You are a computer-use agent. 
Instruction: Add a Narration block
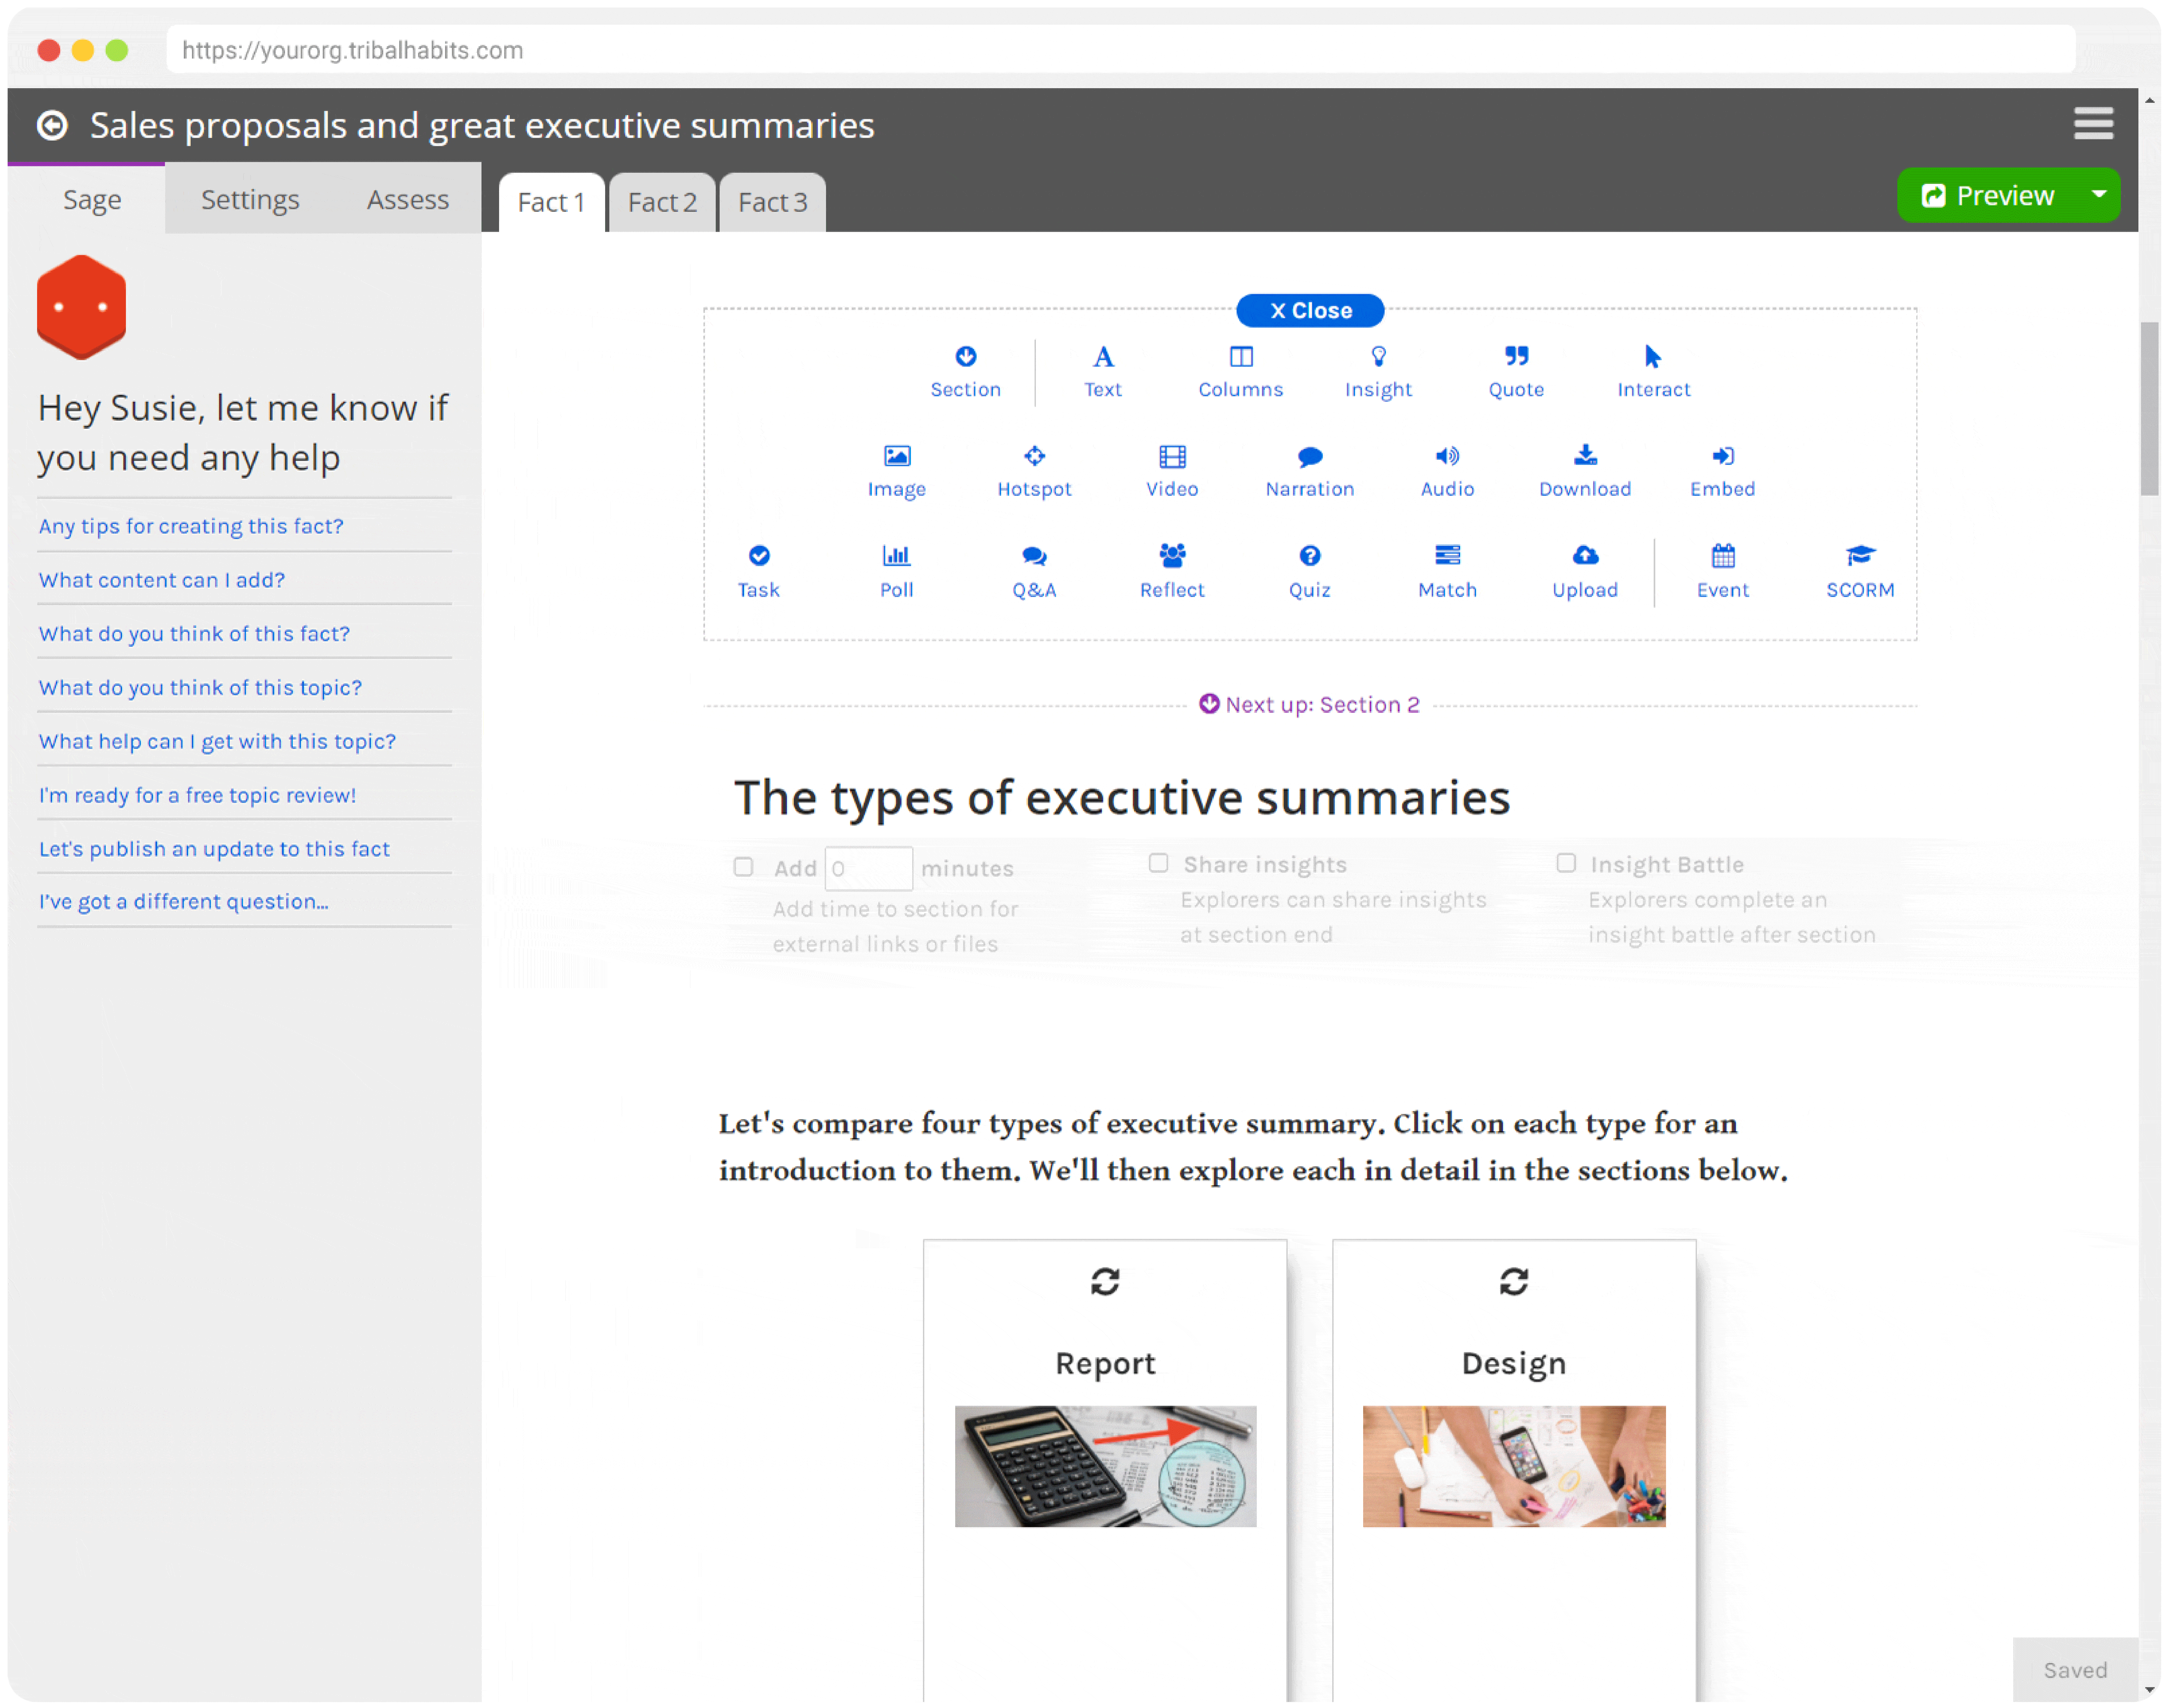1309,470
